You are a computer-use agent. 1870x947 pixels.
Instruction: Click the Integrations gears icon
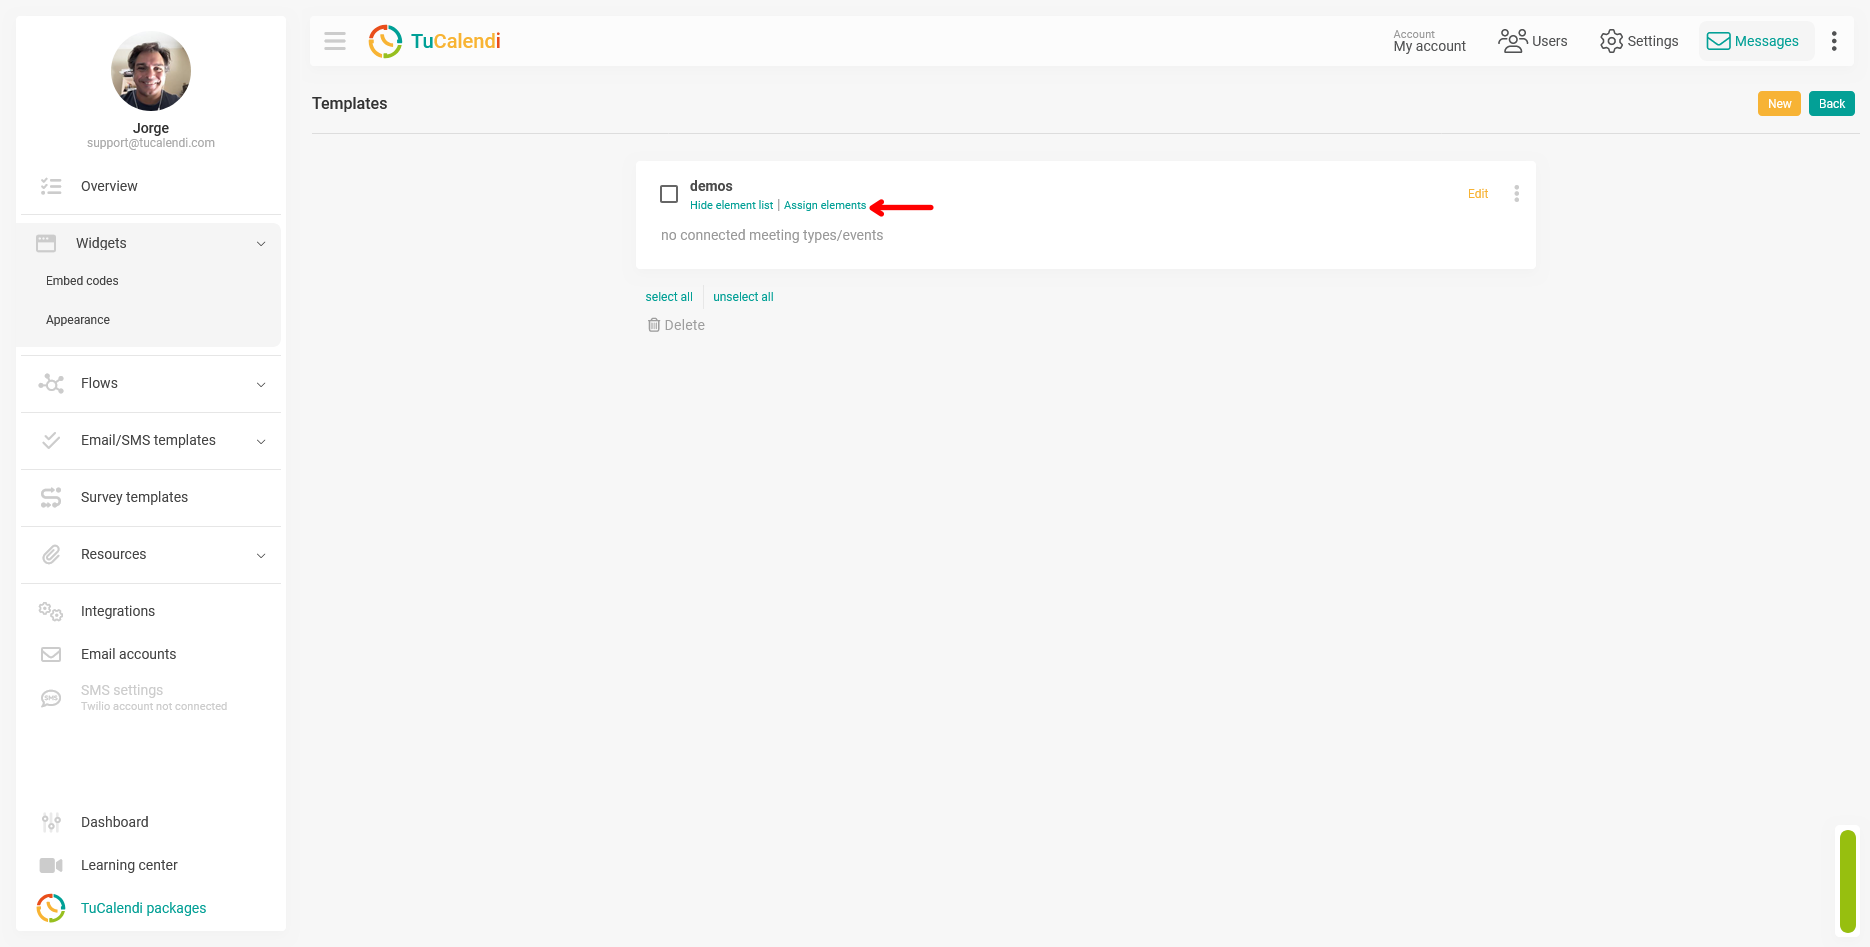[x=51, y=611]
